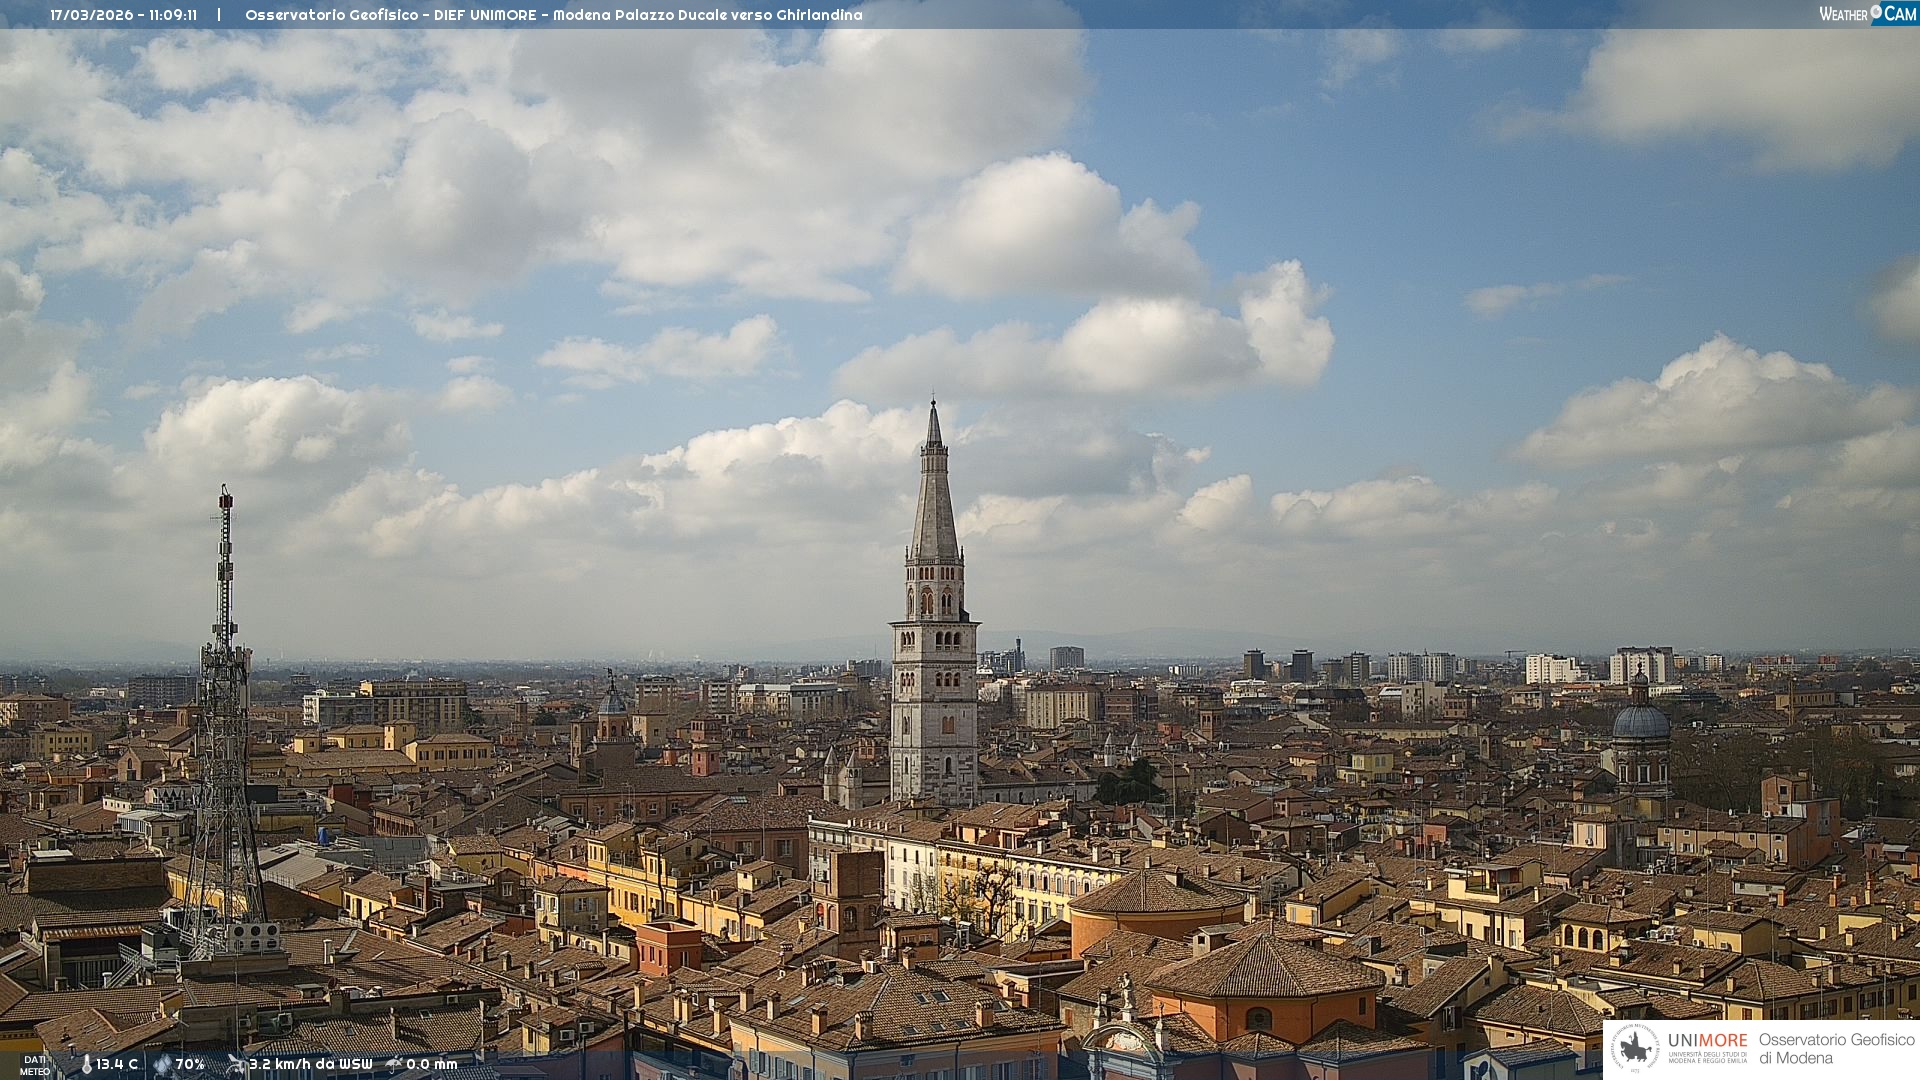Click the thermometer temperature icon
The width and height of the screenshot is (1920, 1080).
[x=87, y=1065]
